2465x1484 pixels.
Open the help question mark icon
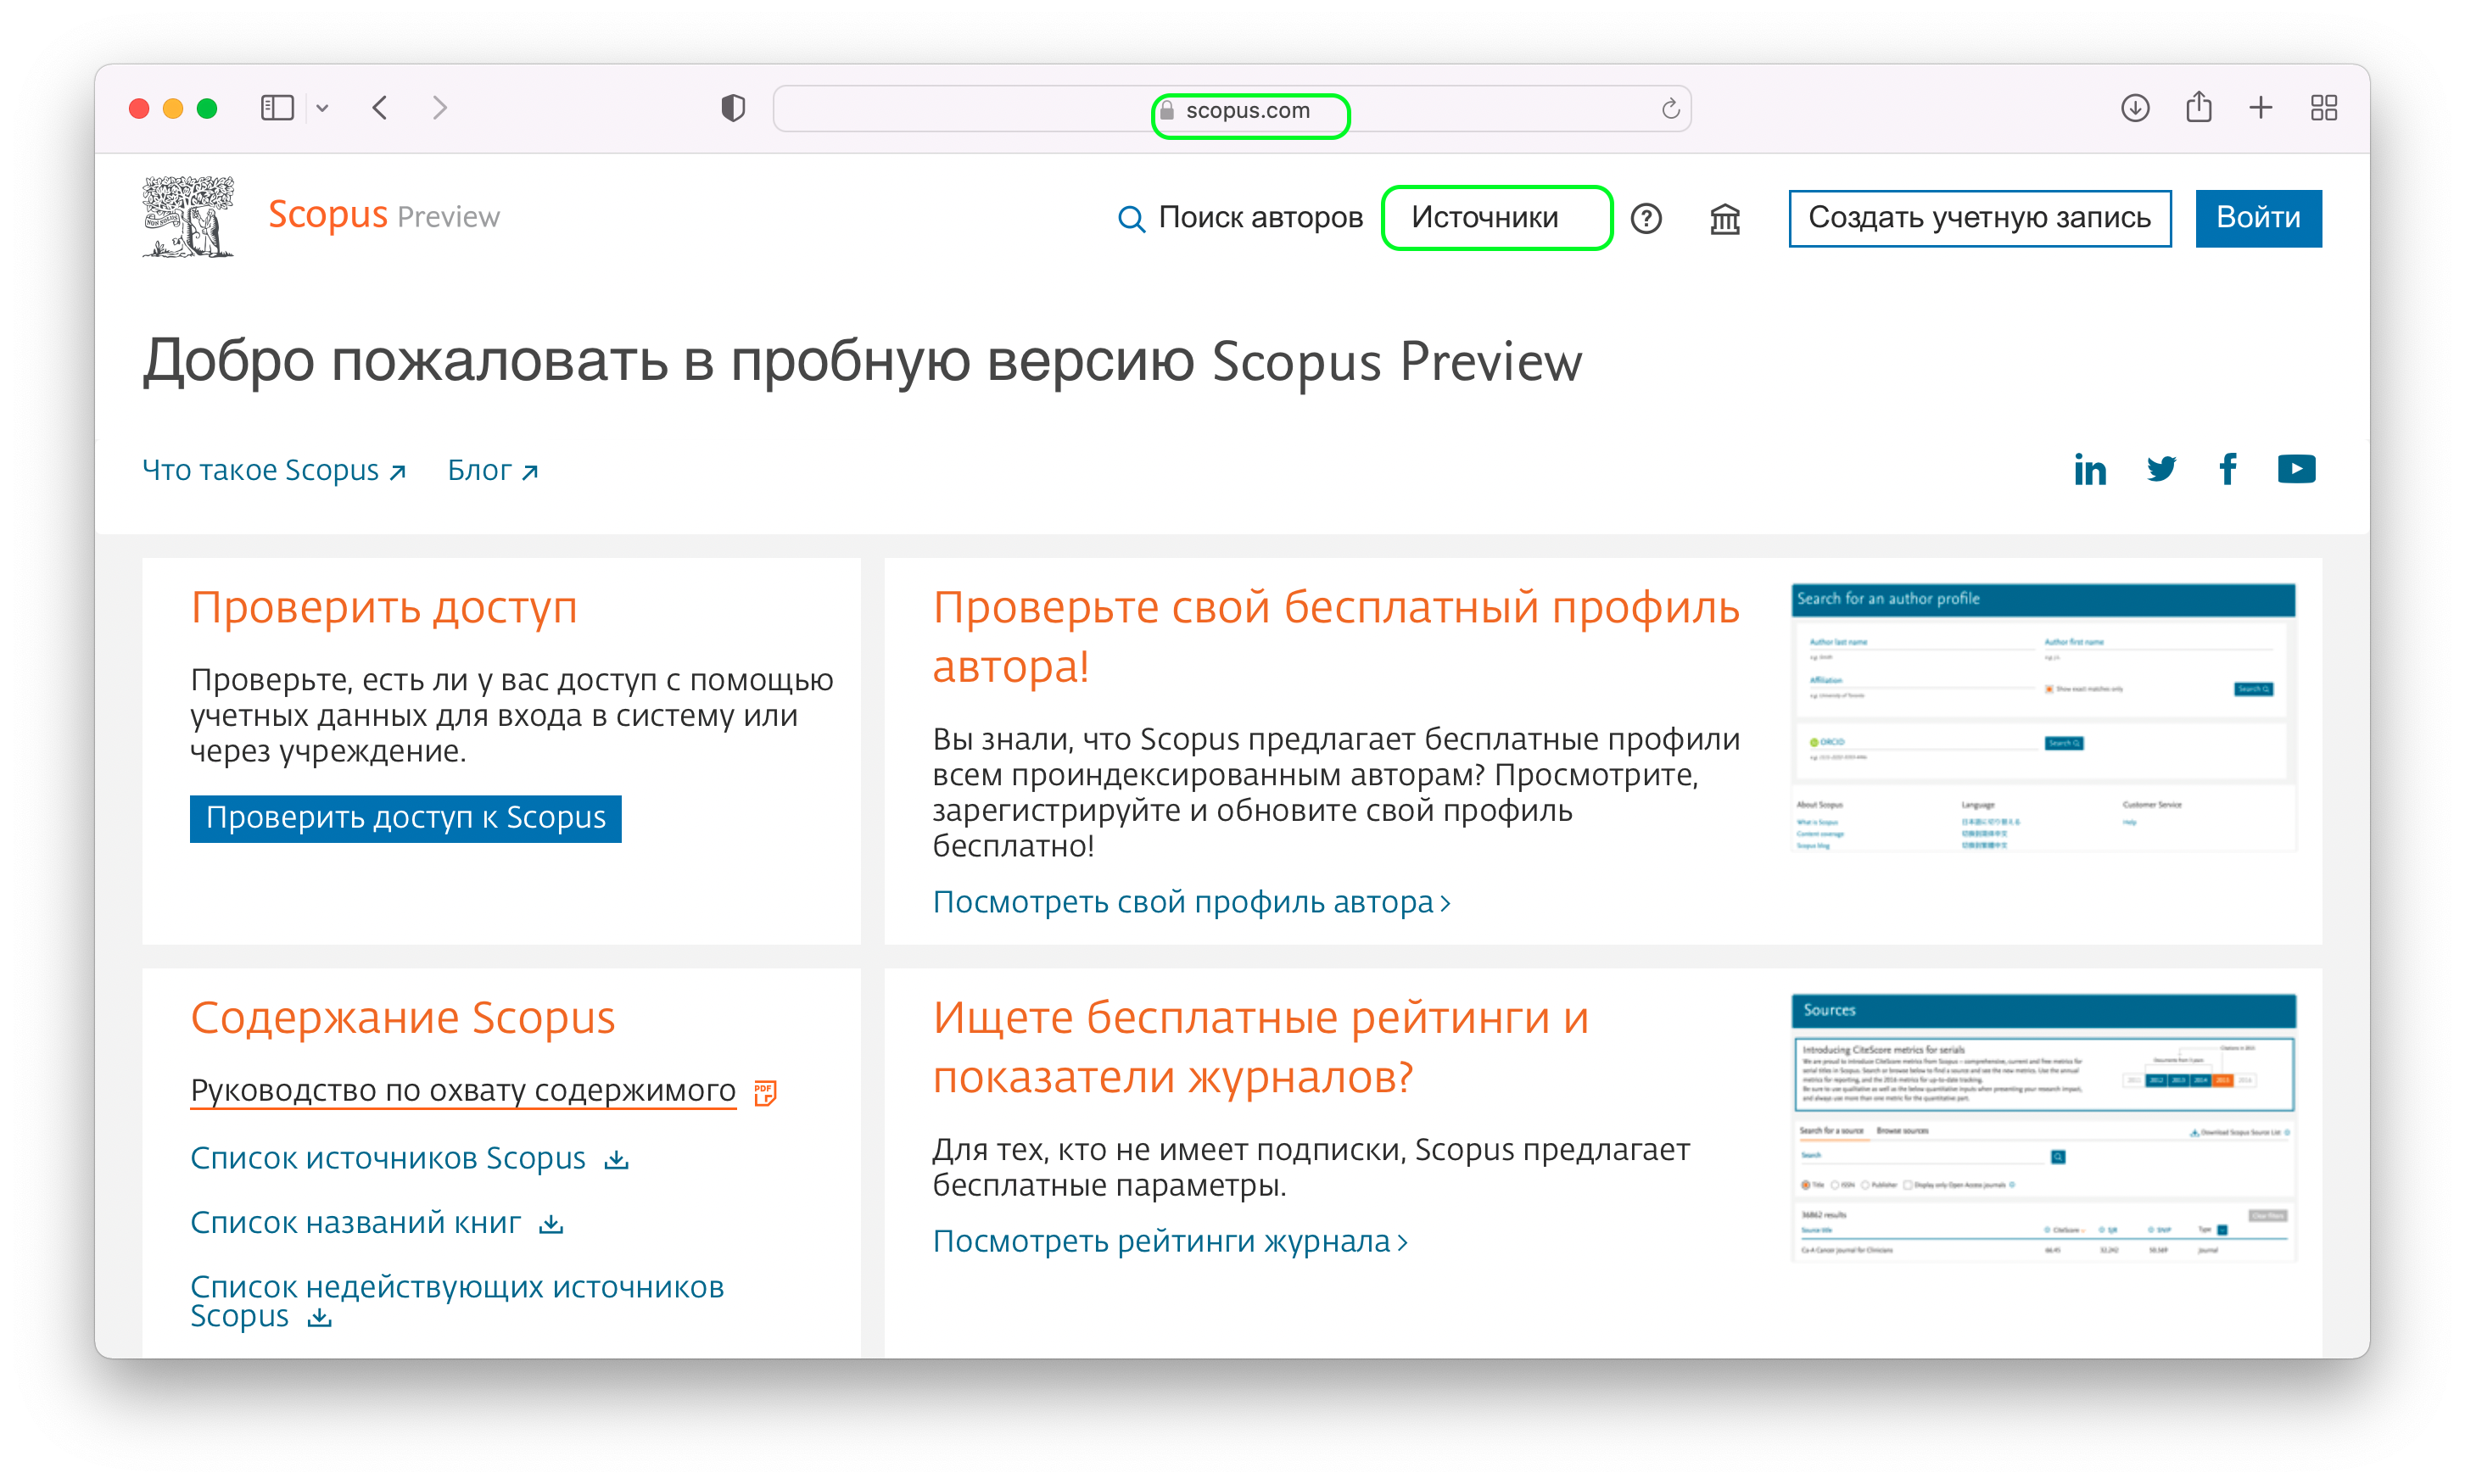tap(1646, 218)
